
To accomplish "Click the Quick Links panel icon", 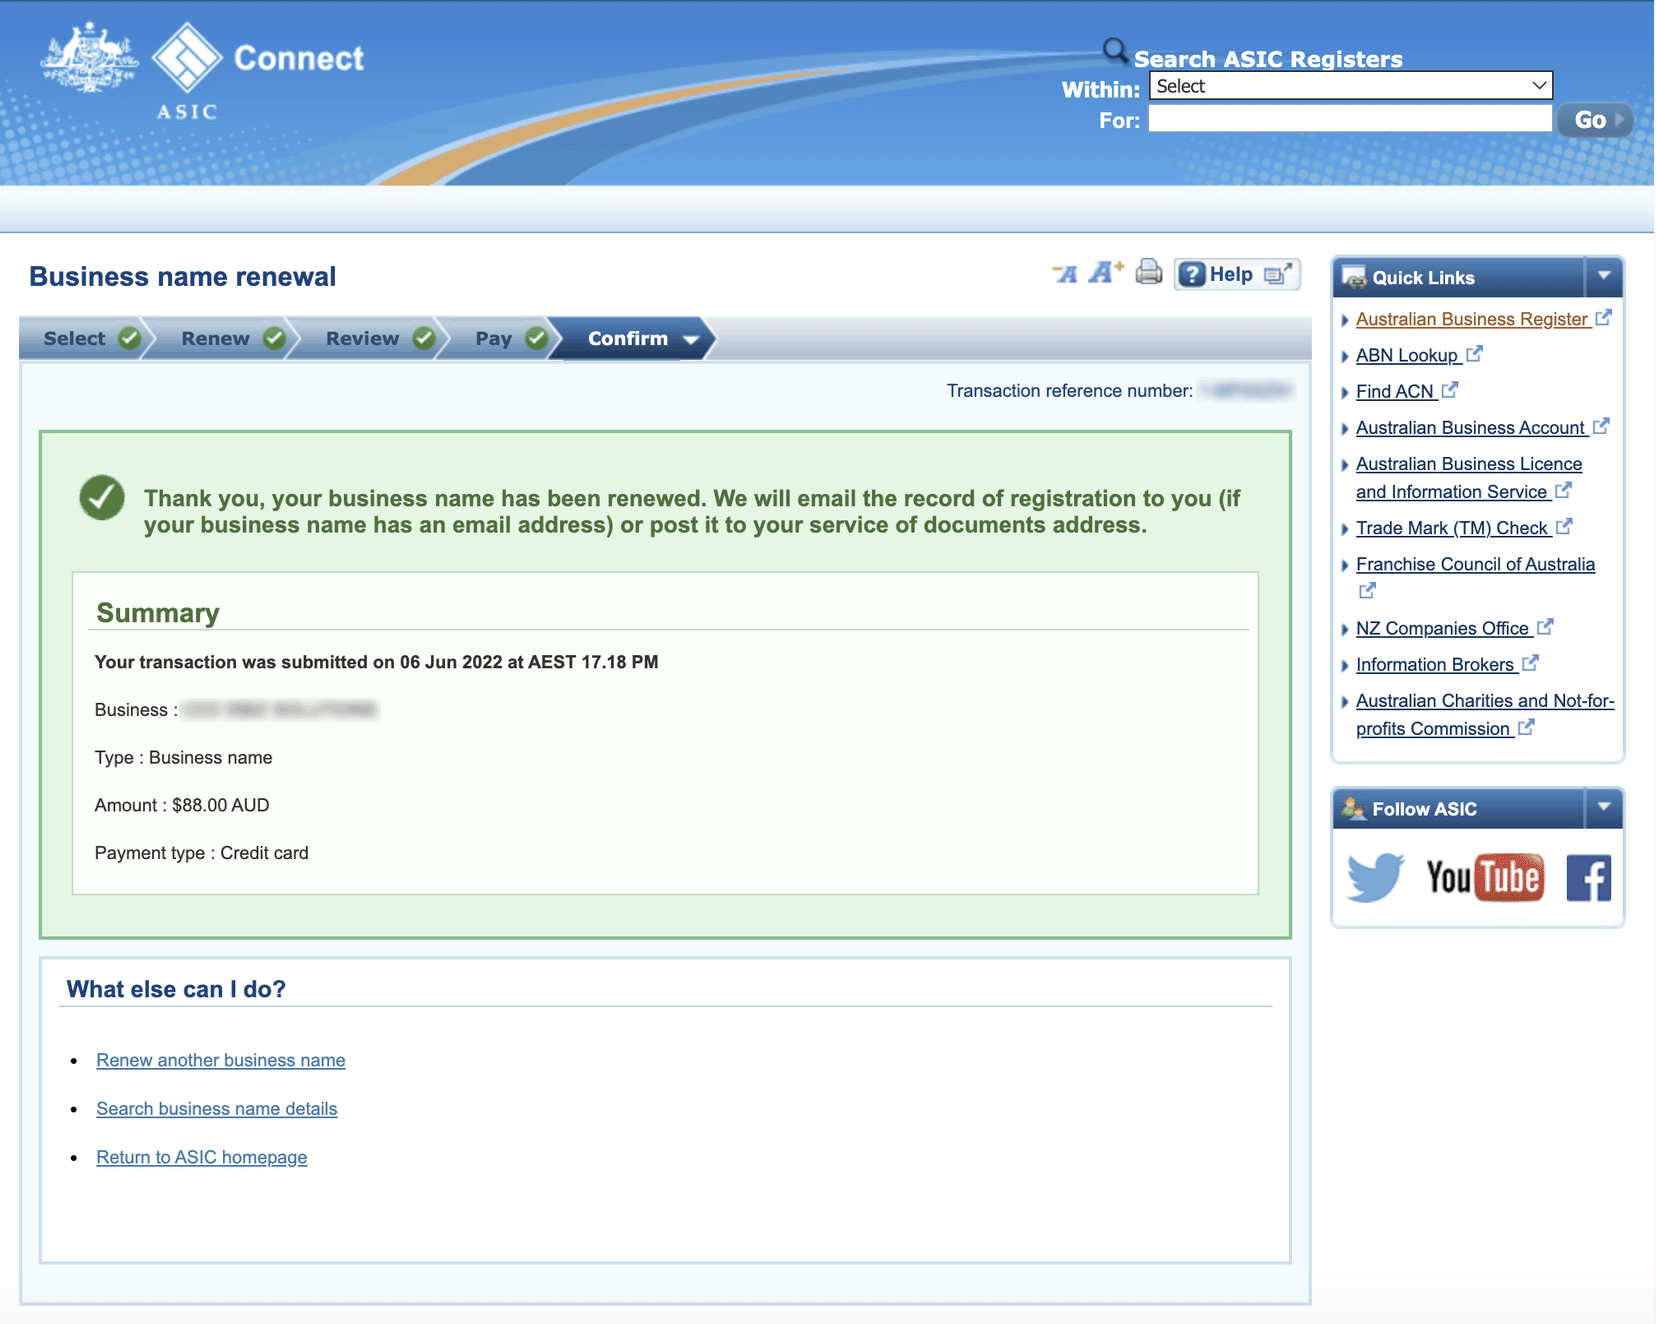I will pyautogui.click(x=1354, y=278).
